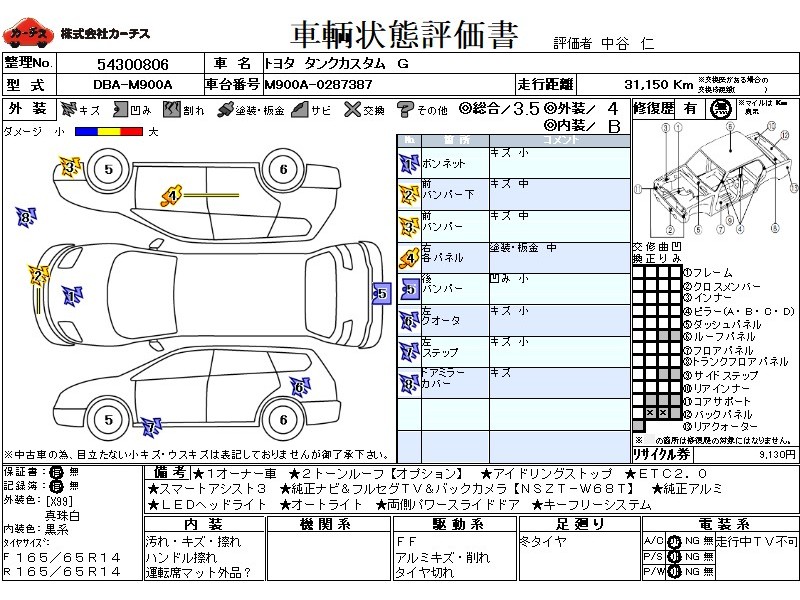Open the vehicle frame structure diagram
The height and width of the screenshot is (600, 800).
tap(715, 179)
